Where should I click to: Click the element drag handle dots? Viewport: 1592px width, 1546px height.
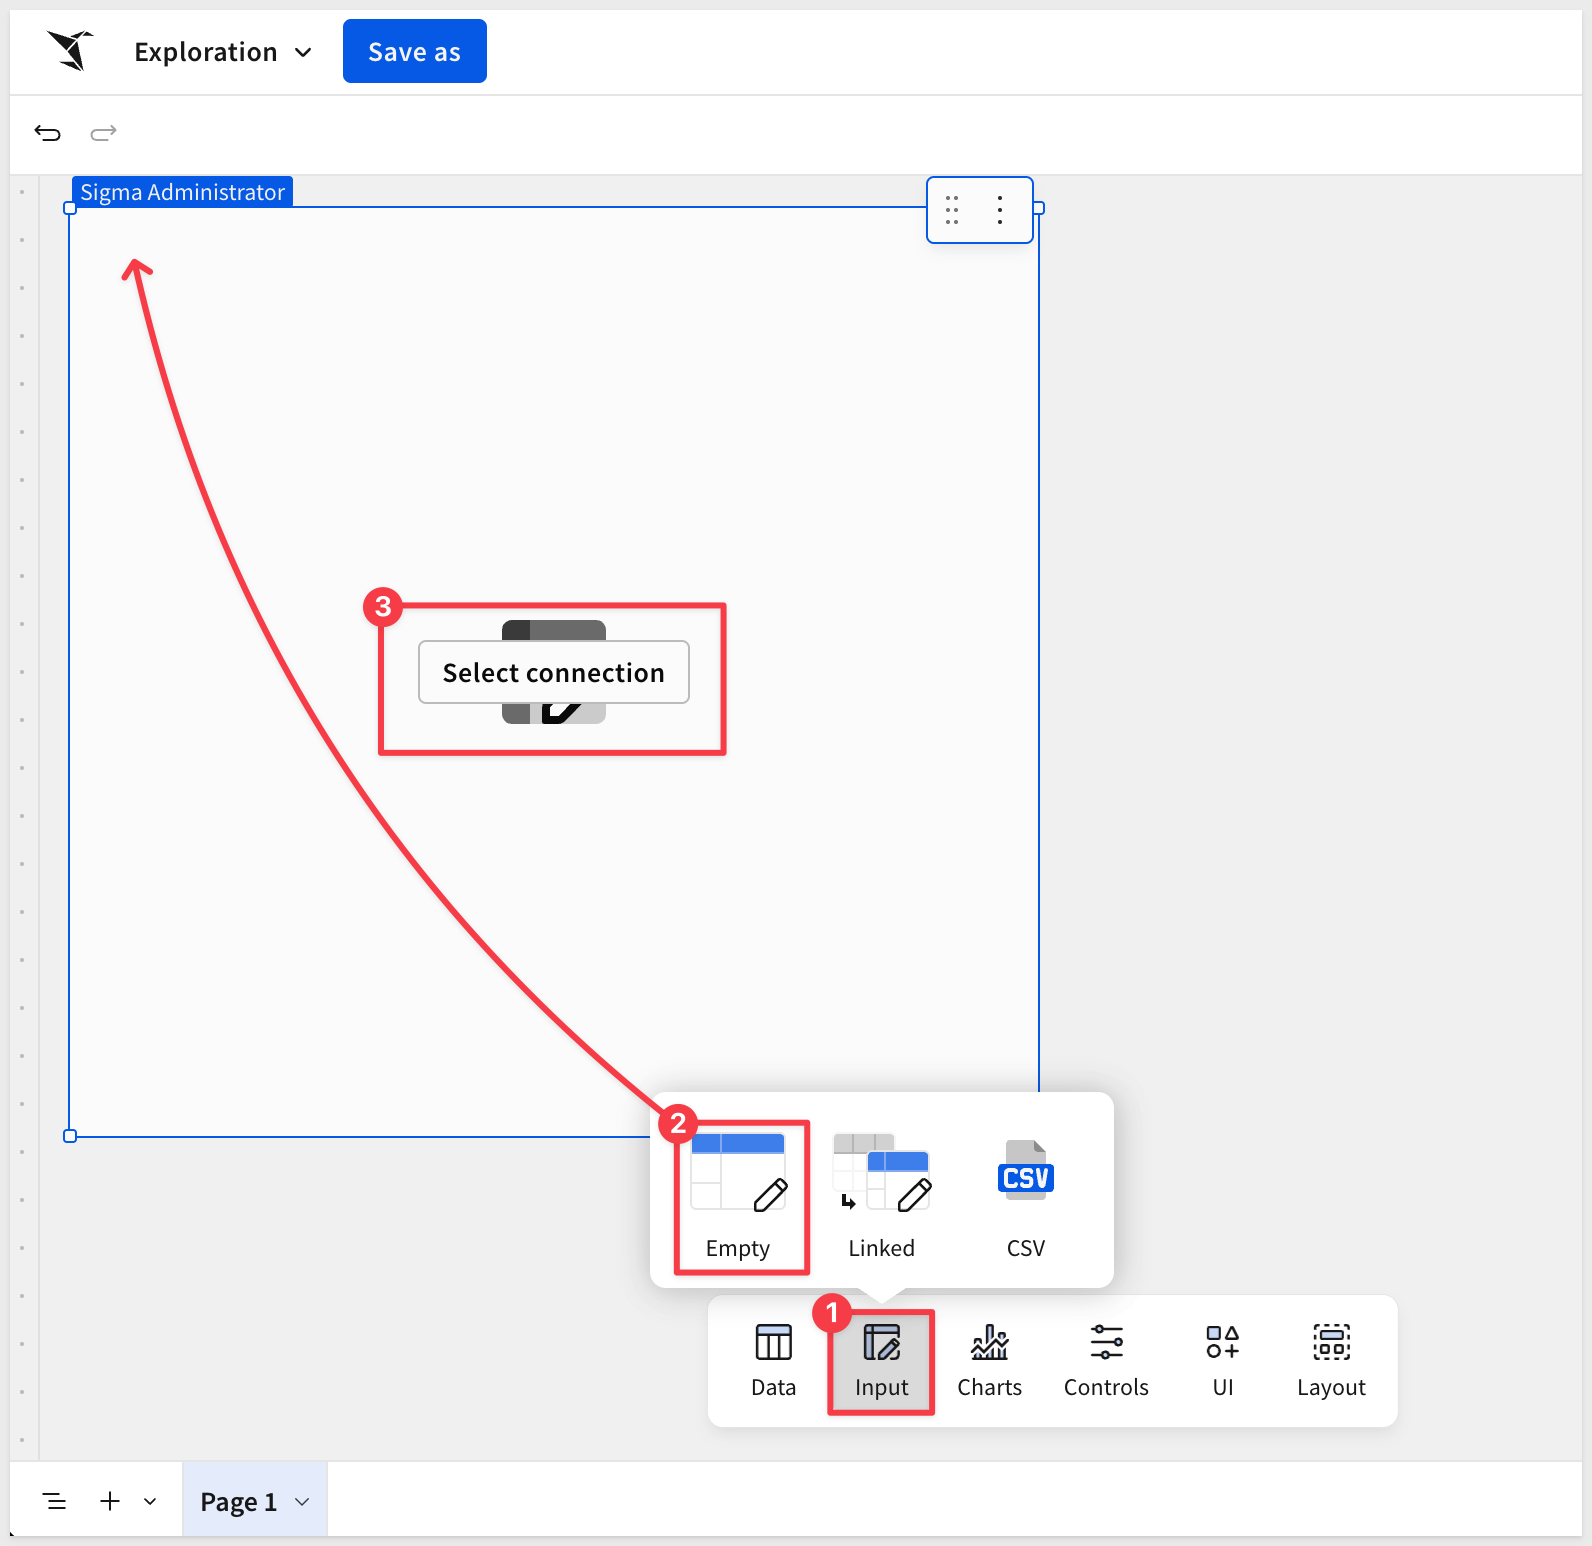952,210
